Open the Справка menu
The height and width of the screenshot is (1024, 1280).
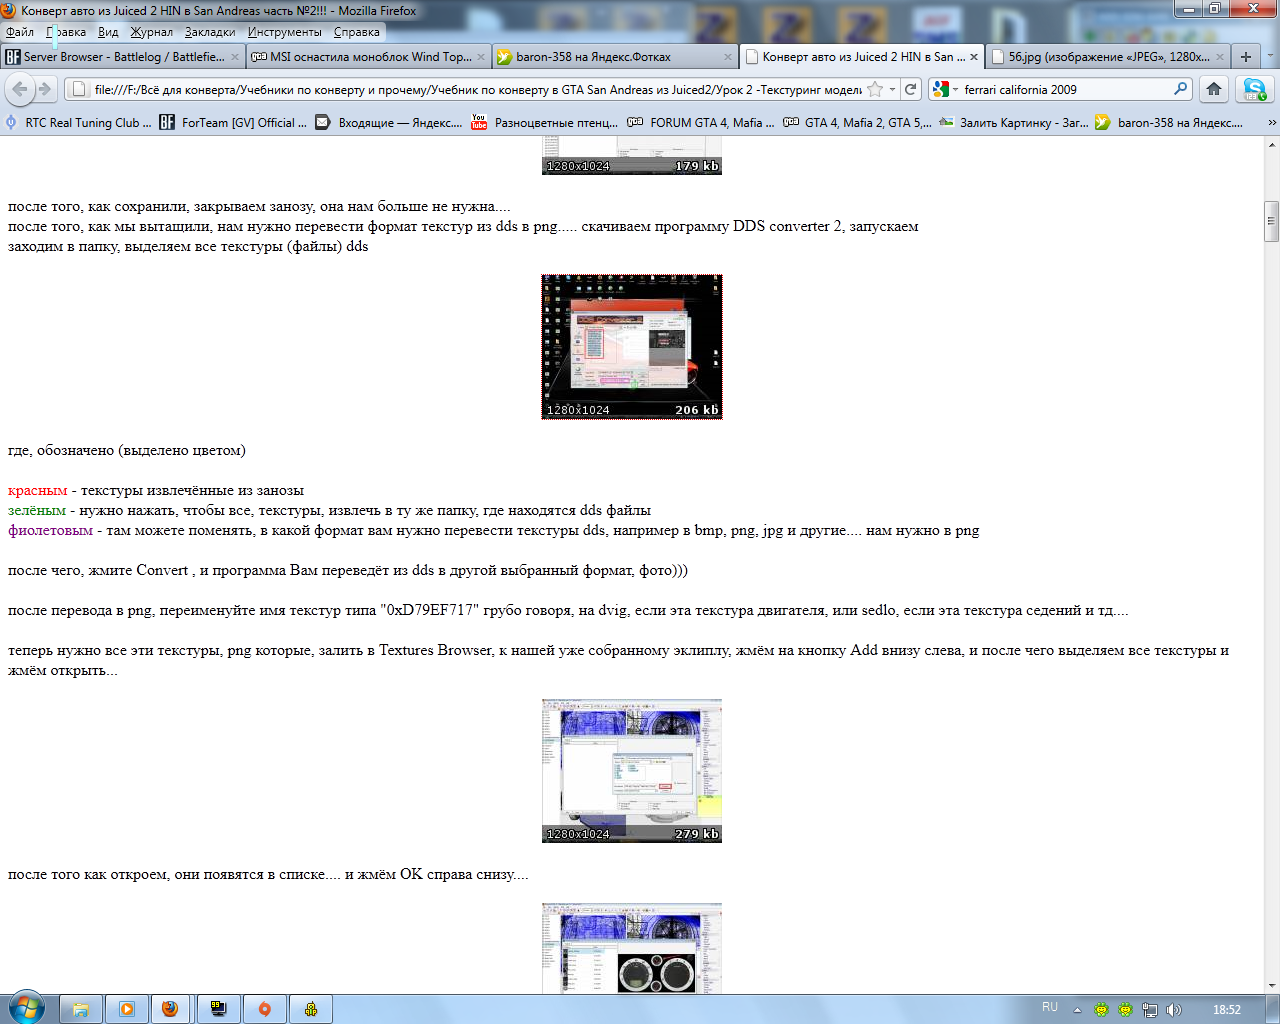pyautogui.click(x=357, y=32)
